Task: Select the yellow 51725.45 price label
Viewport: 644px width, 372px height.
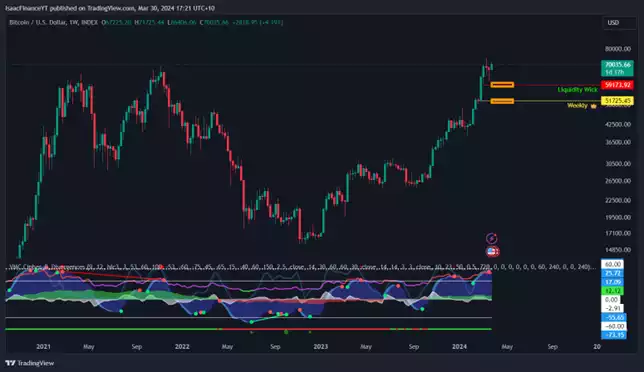Action: coord(617,101)
